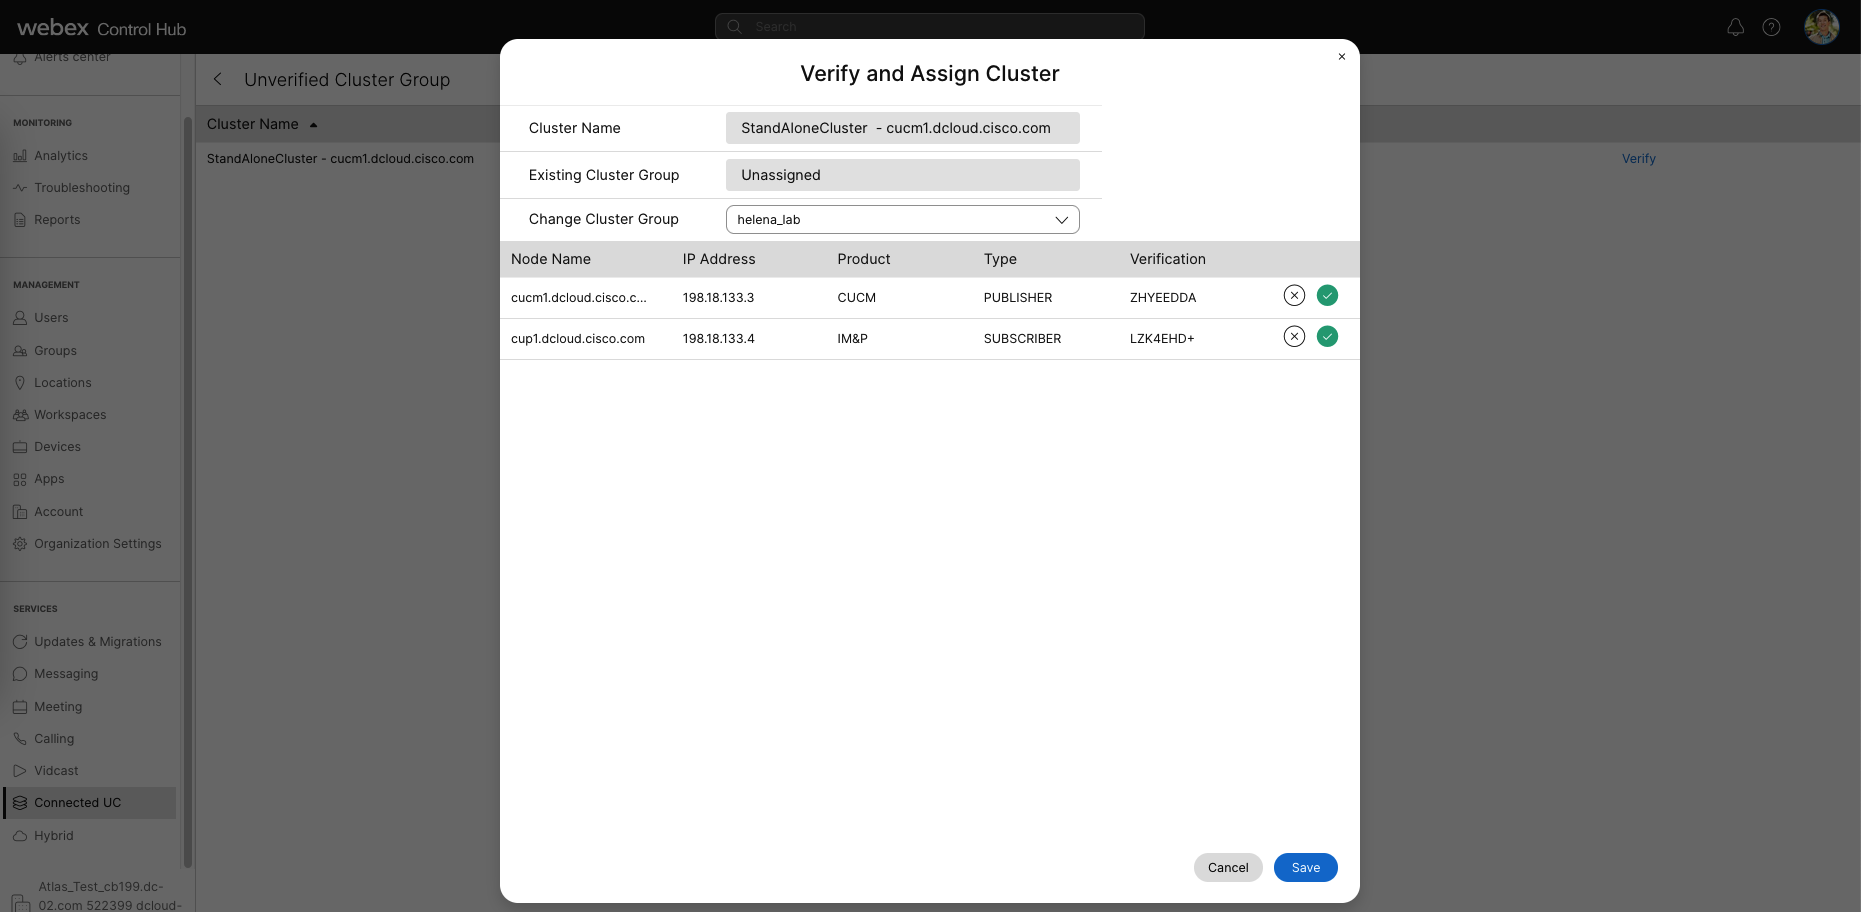Screen dimensions: 1861x912
Task: Go back from Unverified Cluster Group
Action: click(218, 79)
